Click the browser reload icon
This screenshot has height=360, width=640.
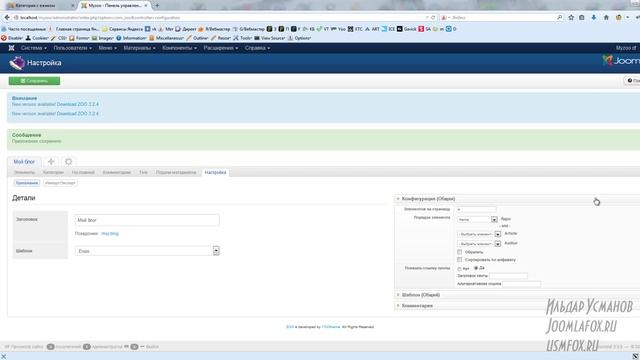(433, 18)
